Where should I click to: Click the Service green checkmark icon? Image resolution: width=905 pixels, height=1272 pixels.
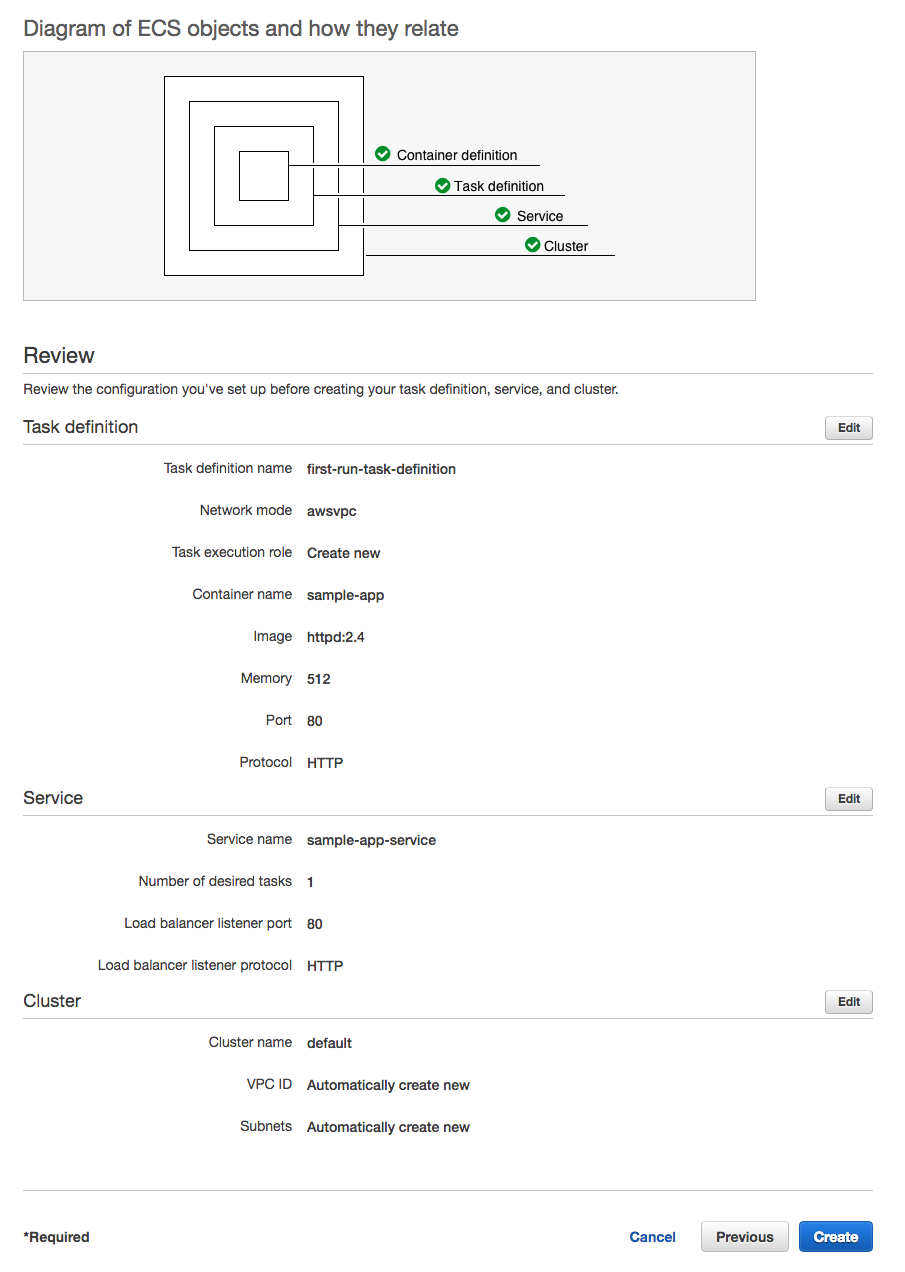point(503,215)
